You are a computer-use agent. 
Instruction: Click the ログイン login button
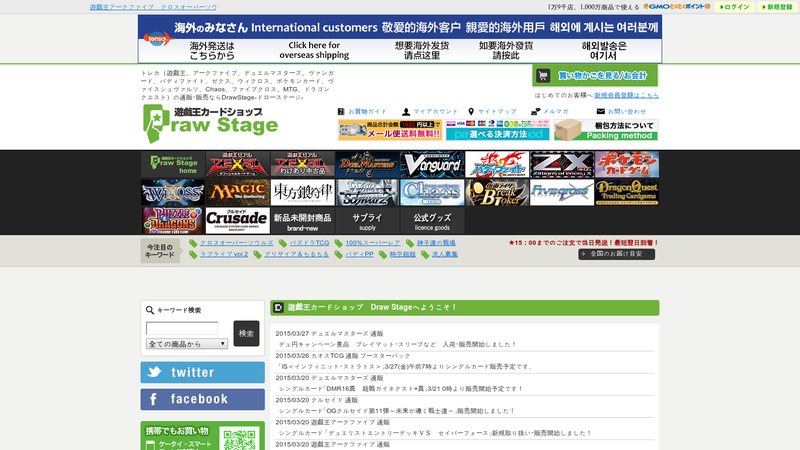coord(735,7)
